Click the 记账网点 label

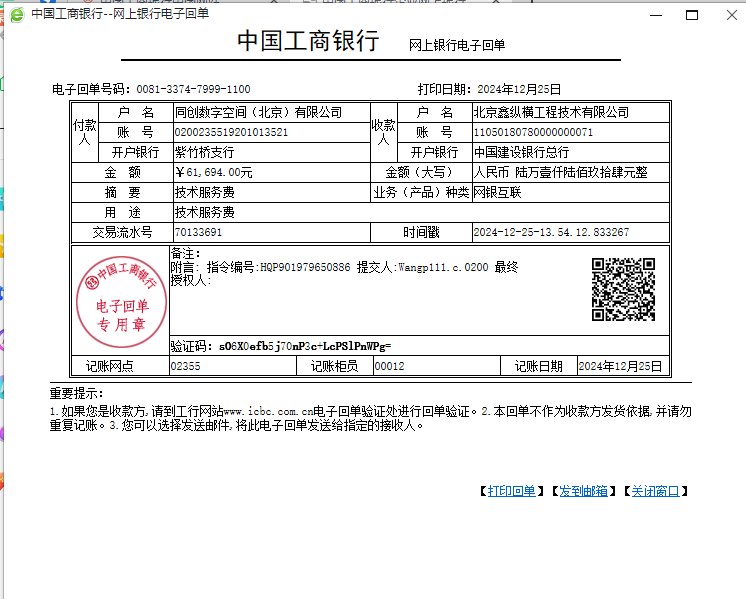click(110, 366)
